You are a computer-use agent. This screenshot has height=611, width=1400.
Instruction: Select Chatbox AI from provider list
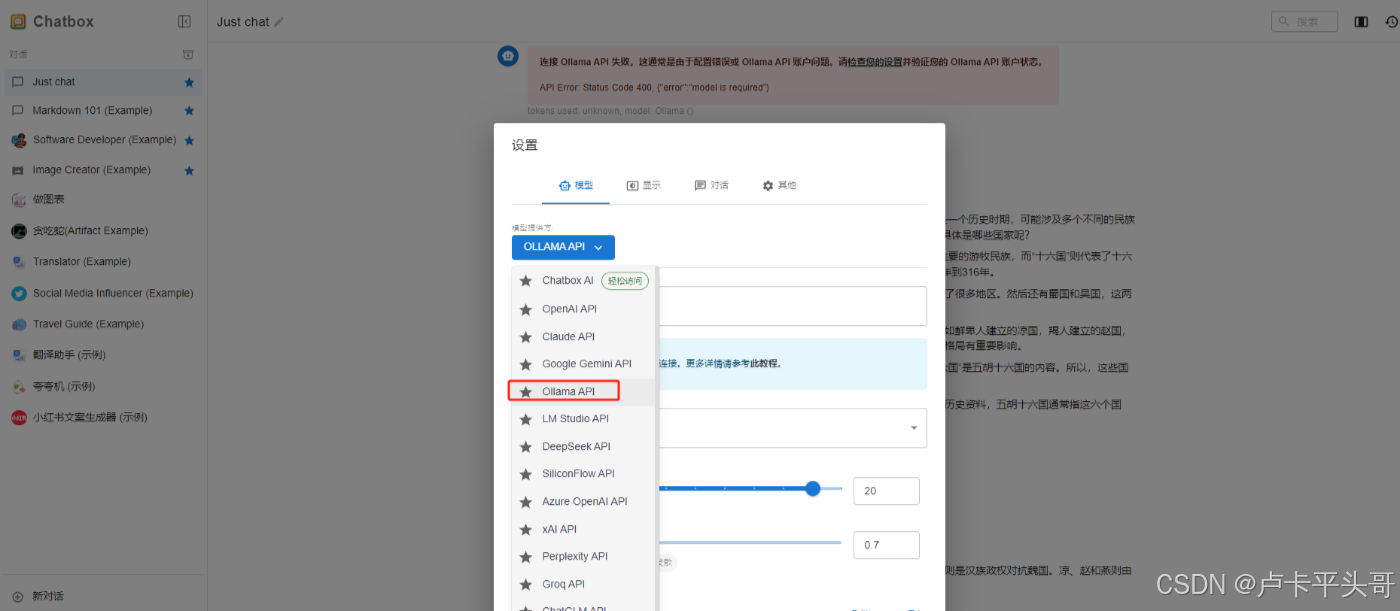pyautogui.click(x=584, y=281)
